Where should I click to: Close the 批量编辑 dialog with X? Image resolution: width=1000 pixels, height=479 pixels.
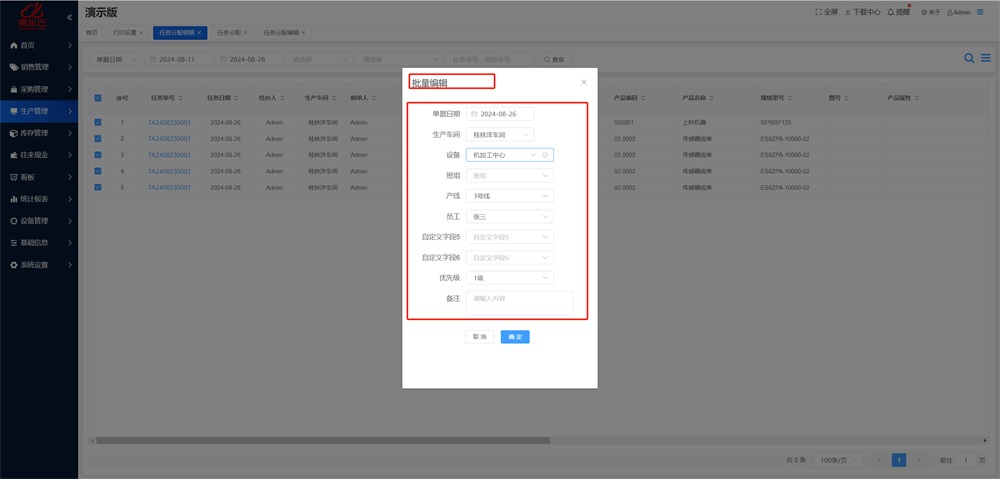(x=584, y=82)
